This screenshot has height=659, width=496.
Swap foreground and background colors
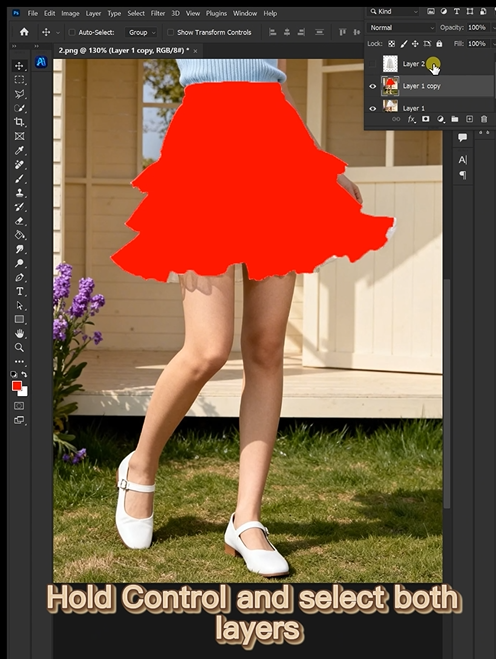point(24,374)
